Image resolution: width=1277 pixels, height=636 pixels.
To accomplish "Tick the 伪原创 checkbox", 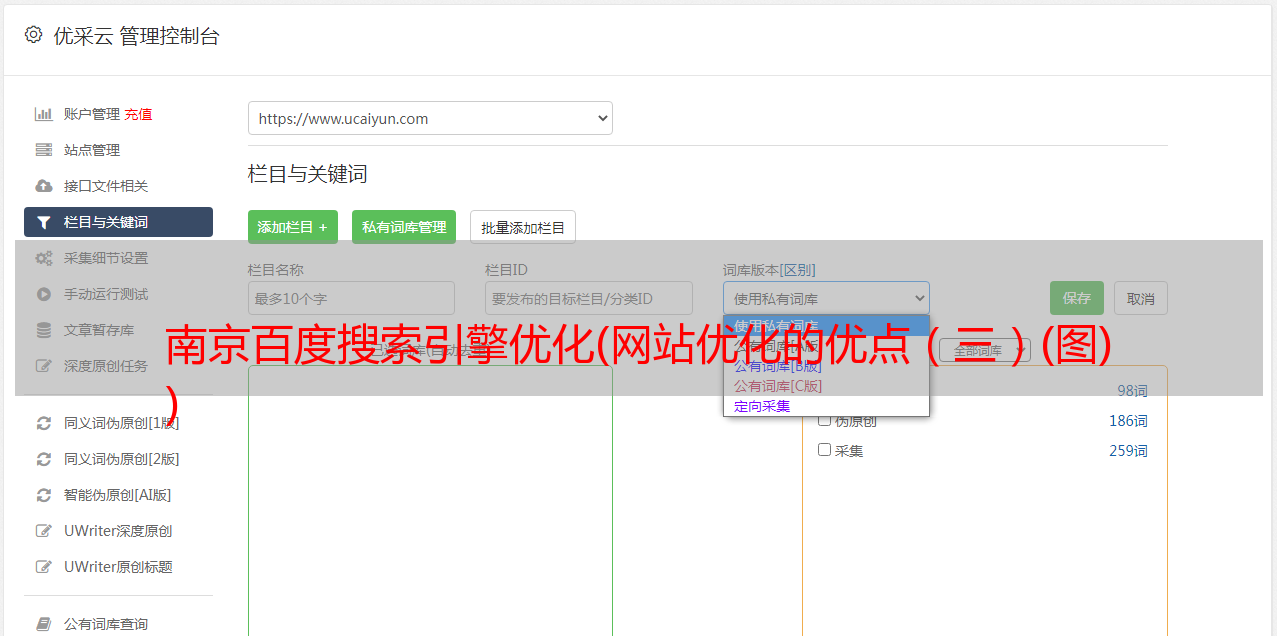I will [825, 420].
